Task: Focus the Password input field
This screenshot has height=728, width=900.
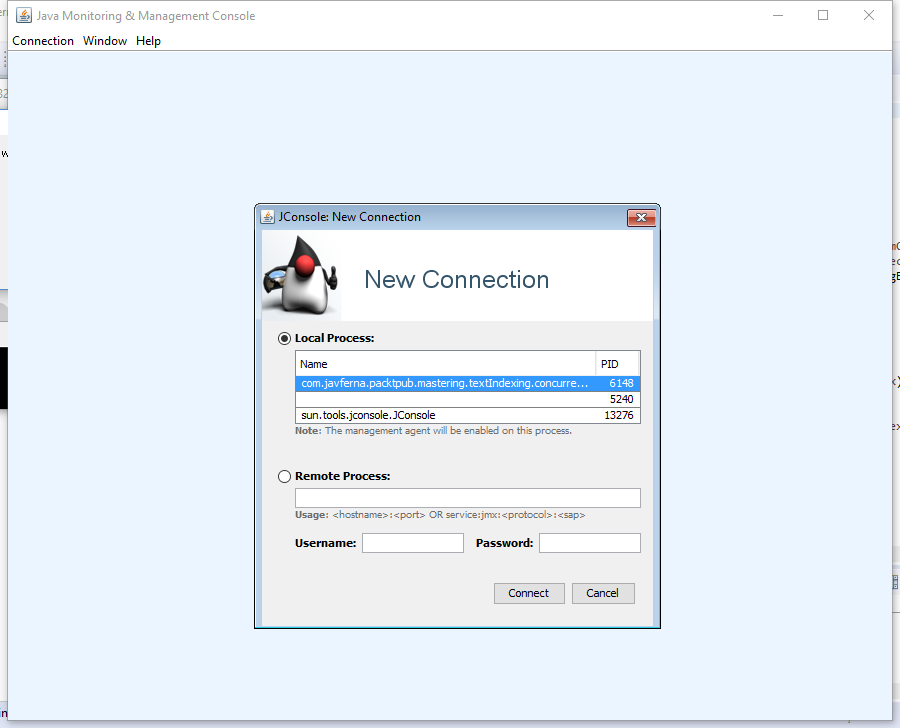Action: [x=589, y=543]
